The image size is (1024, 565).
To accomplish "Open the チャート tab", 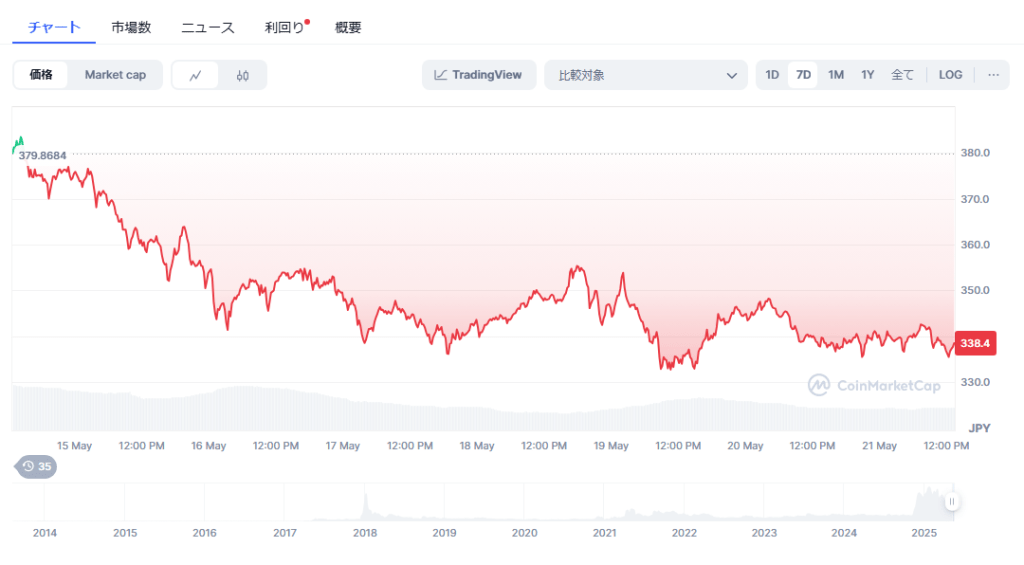I will coord(54,27).
